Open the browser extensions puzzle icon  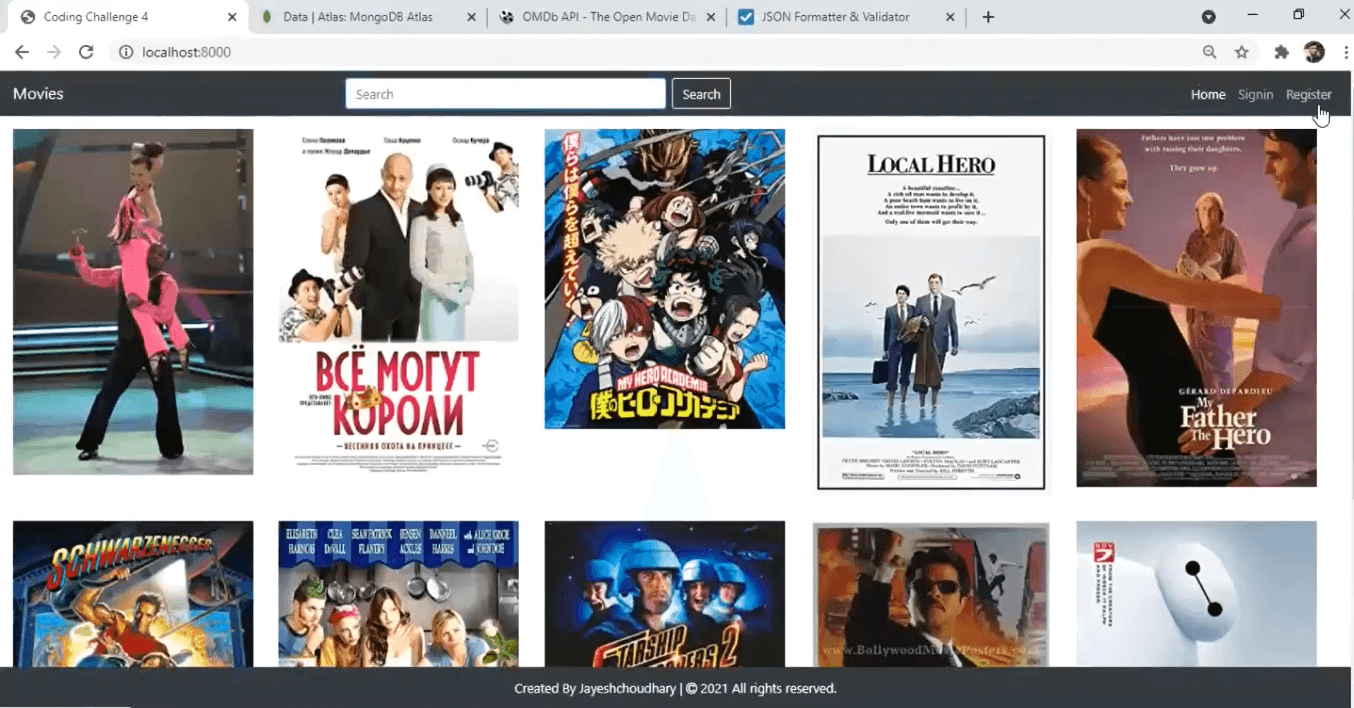[x=1281, y=52]
